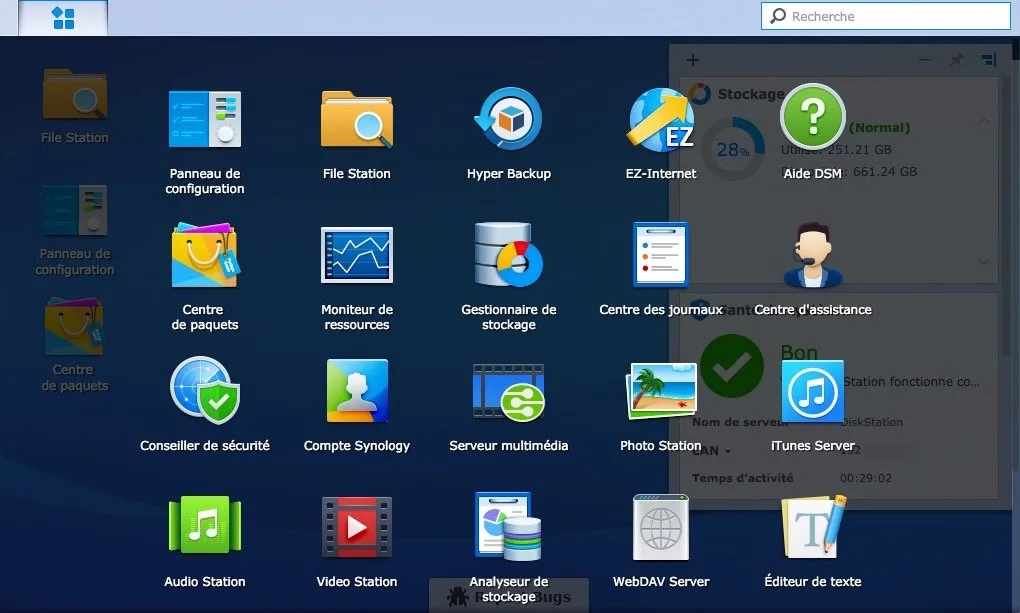
Task: Launch Photo Station
Action: (x=661, y=390)
